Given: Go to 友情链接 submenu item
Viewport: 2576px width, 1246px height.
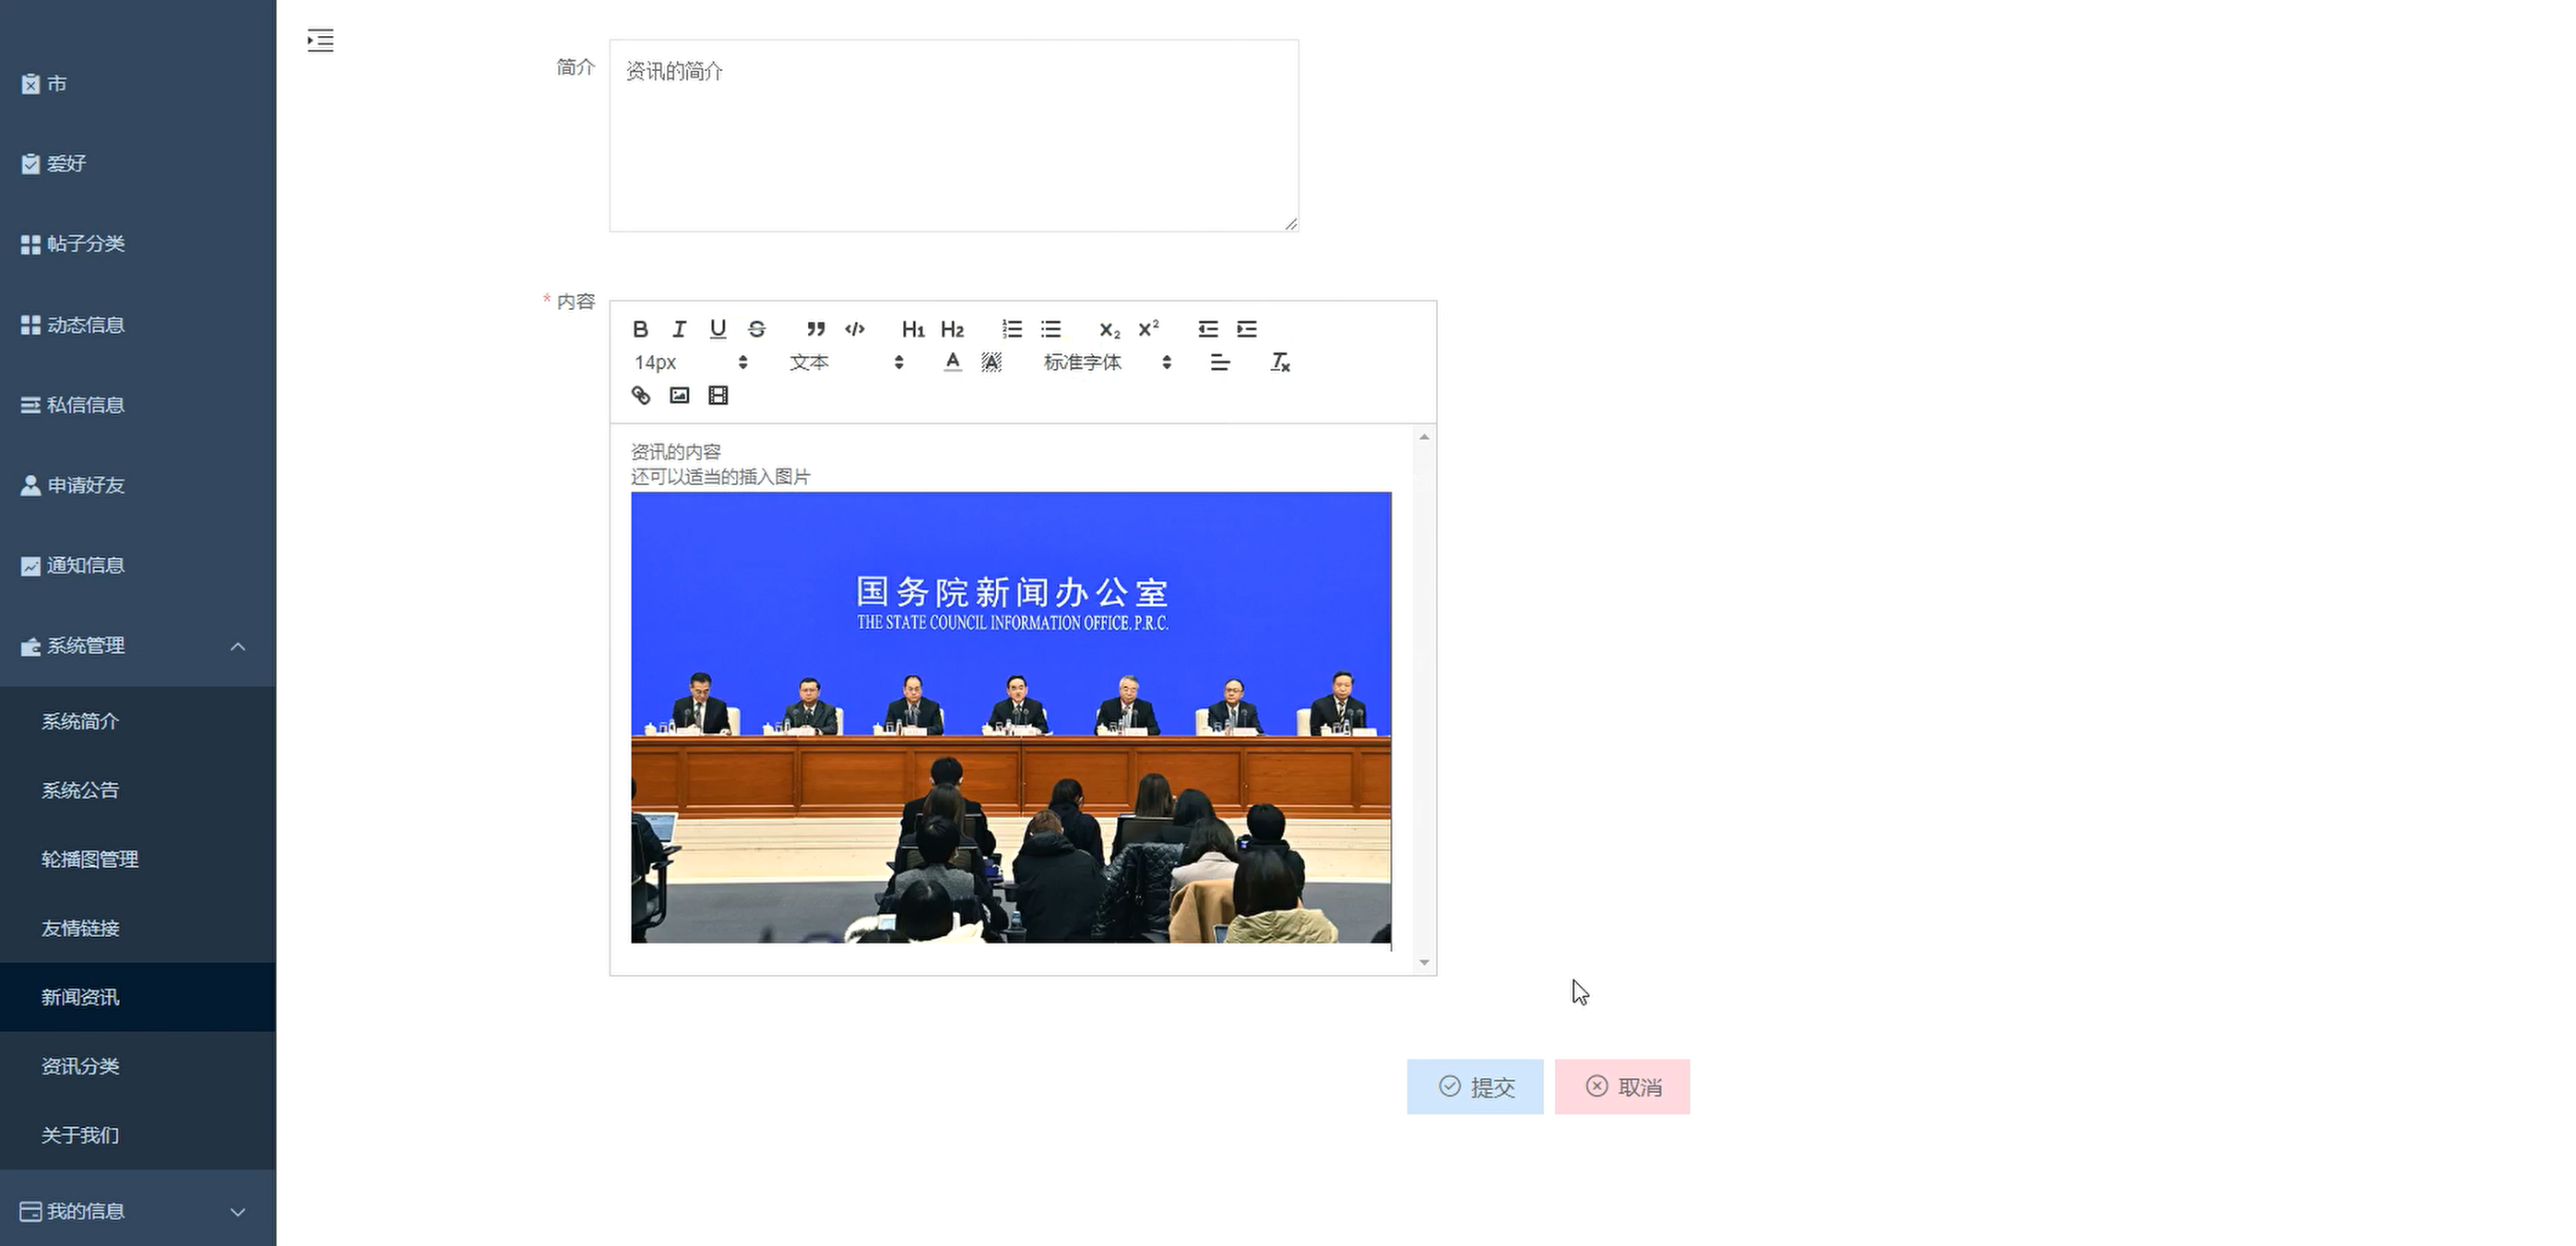Looking at the screenshot, I should (x=138, y=928).
